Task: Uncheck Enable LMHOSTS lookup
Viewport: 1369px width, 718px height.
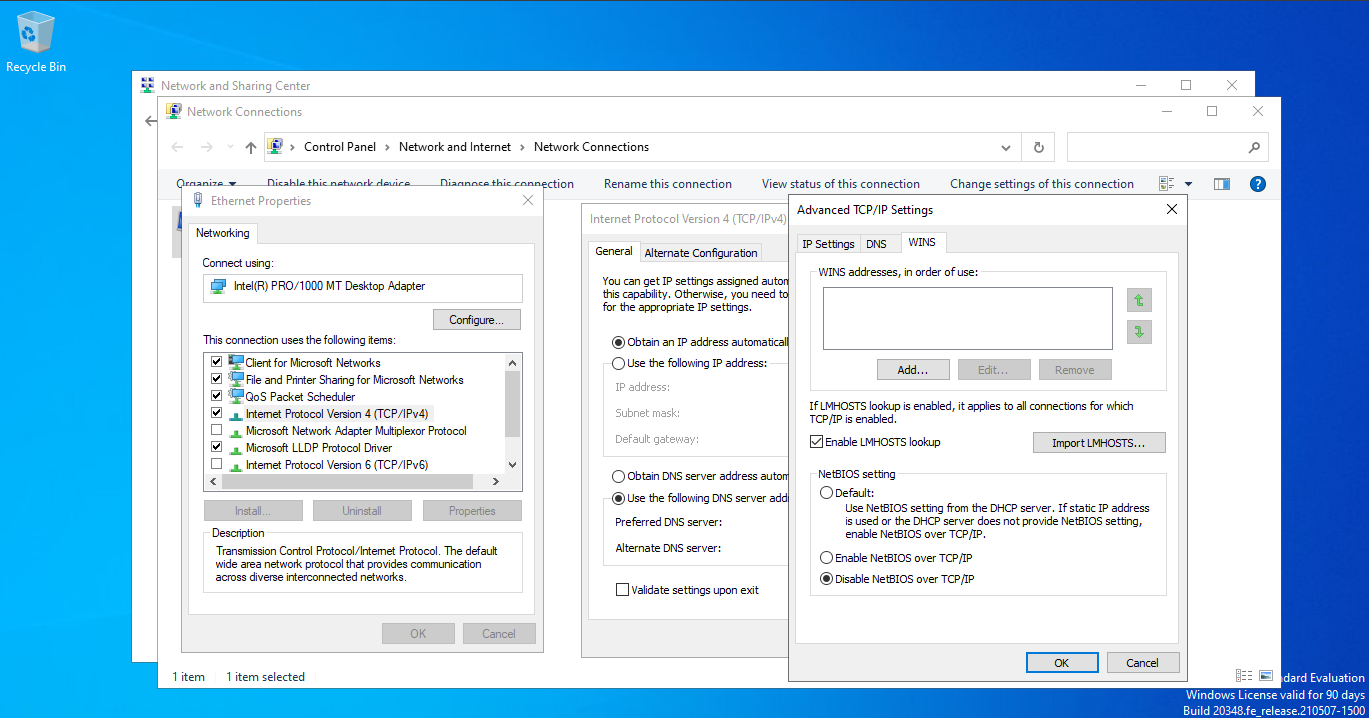Action: [x=816, y=442]
